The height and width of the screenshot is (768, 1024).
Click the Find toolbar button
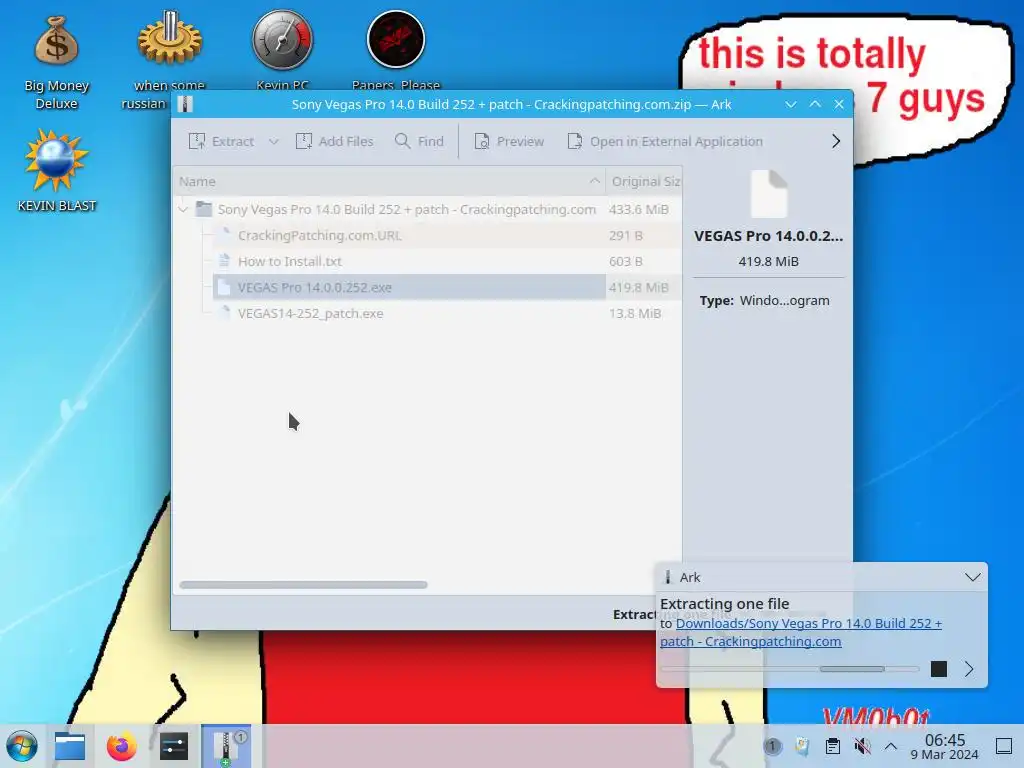coord(419,141)
